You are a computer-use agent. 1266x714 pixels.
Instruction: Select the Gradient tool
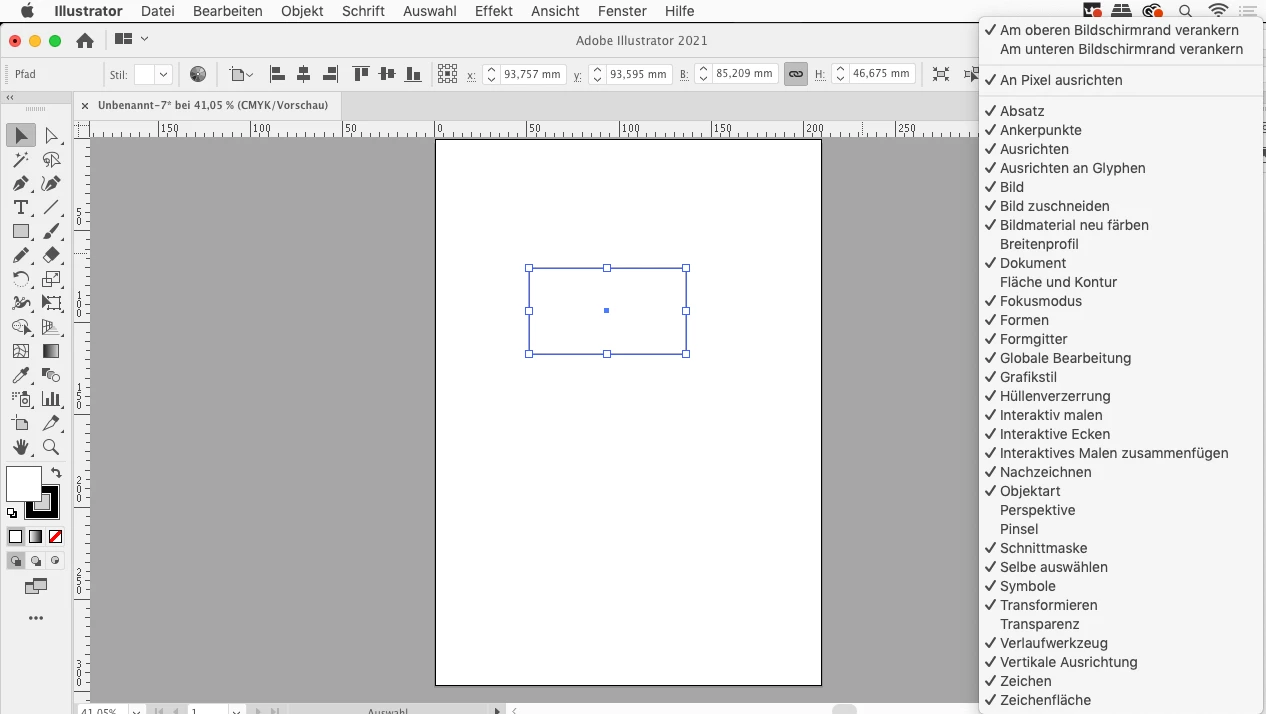(x=52, y=351)
